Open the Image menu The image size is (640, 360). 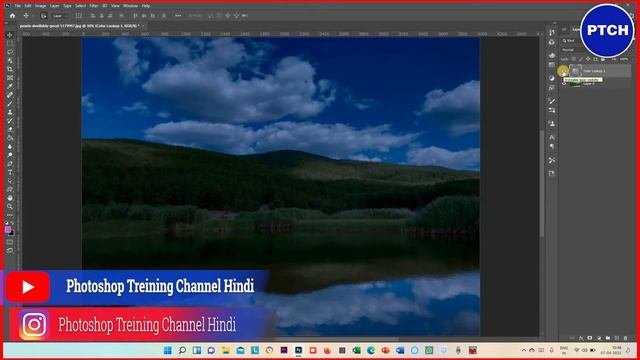click(x=40, y=6)
